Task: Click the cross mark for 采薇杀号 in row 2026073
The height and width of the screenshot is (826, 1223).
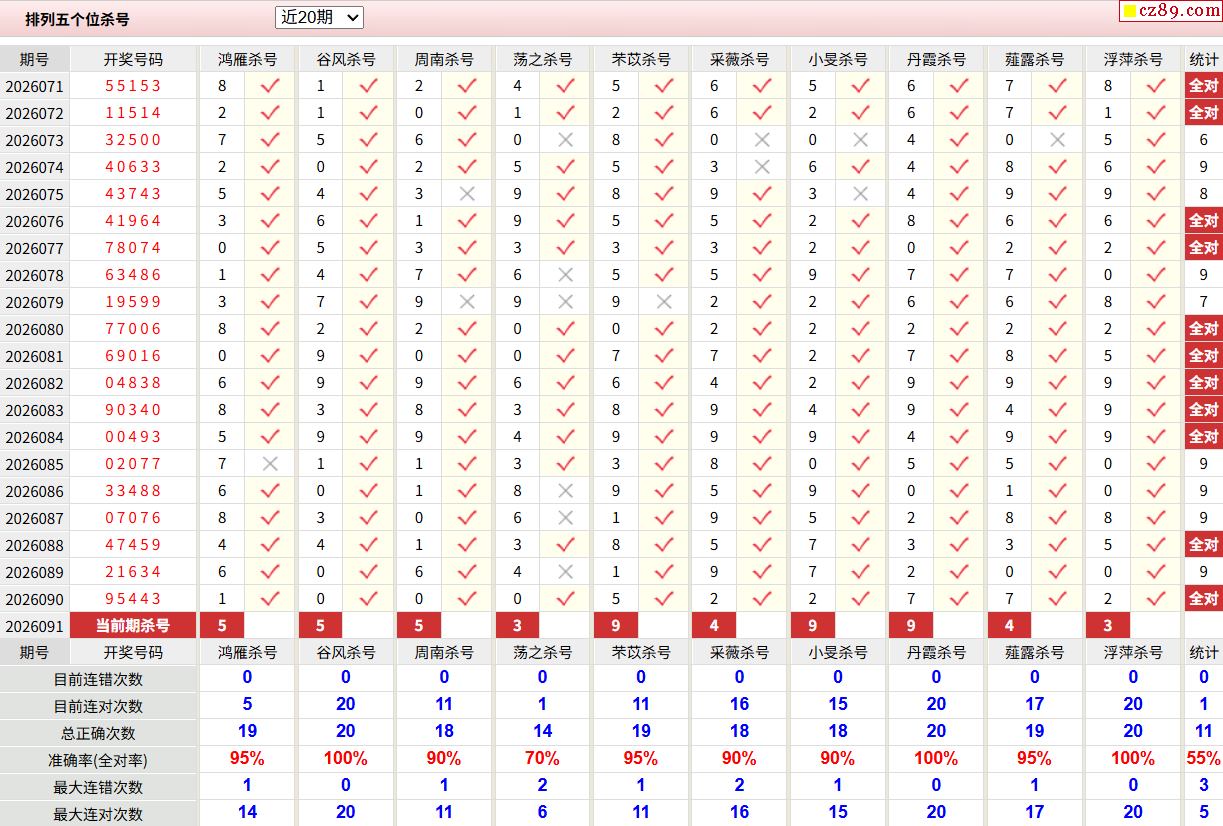Action: point(762,140)
